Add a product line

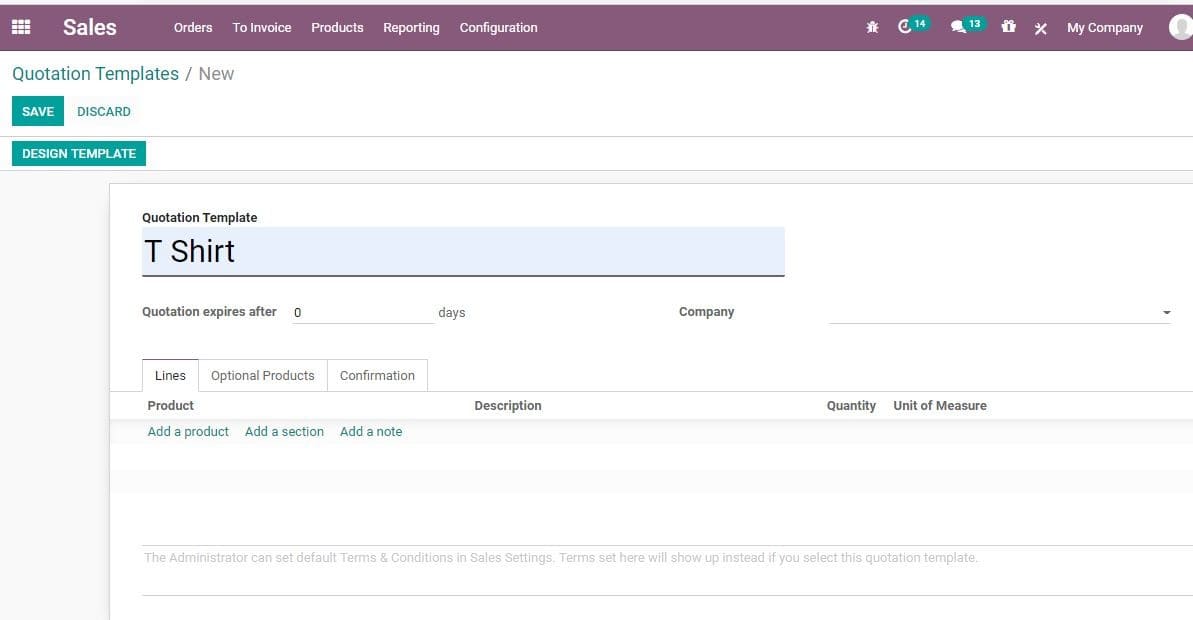pos(187,431)
